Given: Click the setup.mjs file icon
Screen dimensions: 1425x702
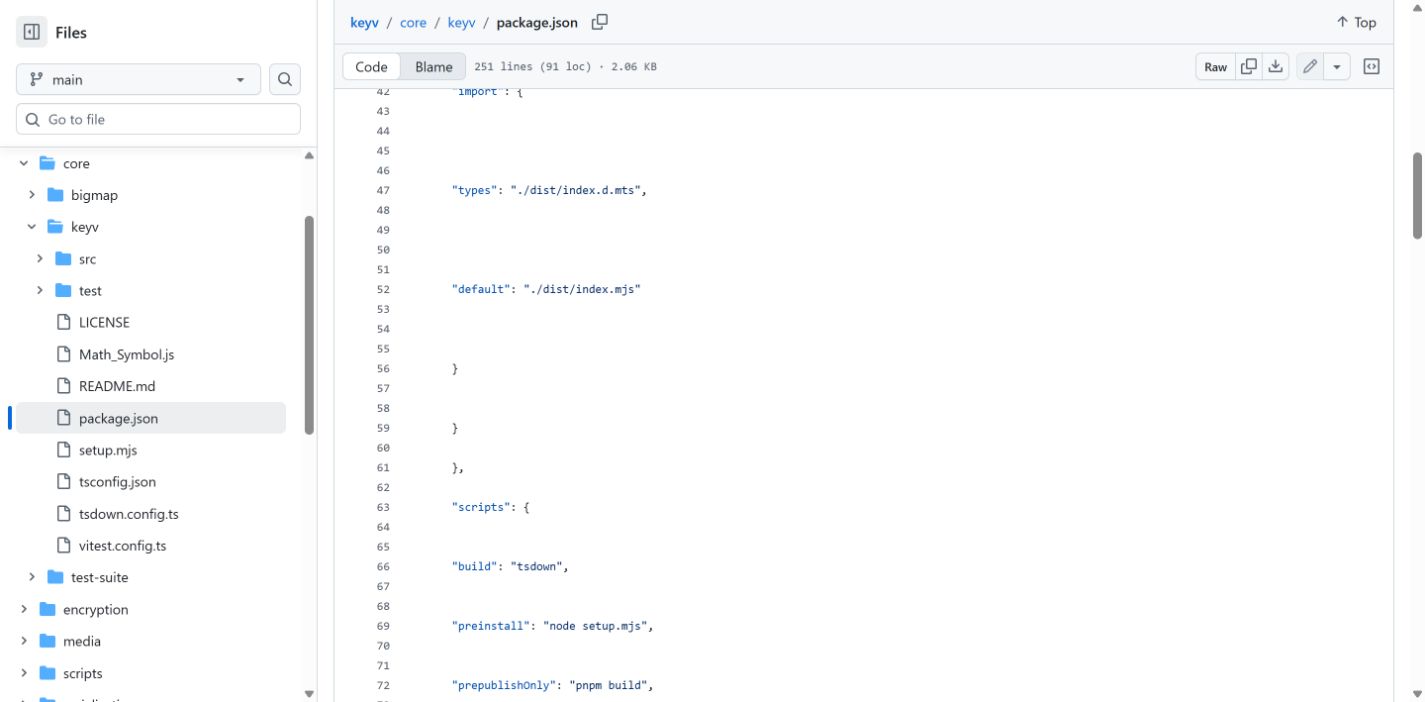Looking at the screenshot, I should pos(63,450).
